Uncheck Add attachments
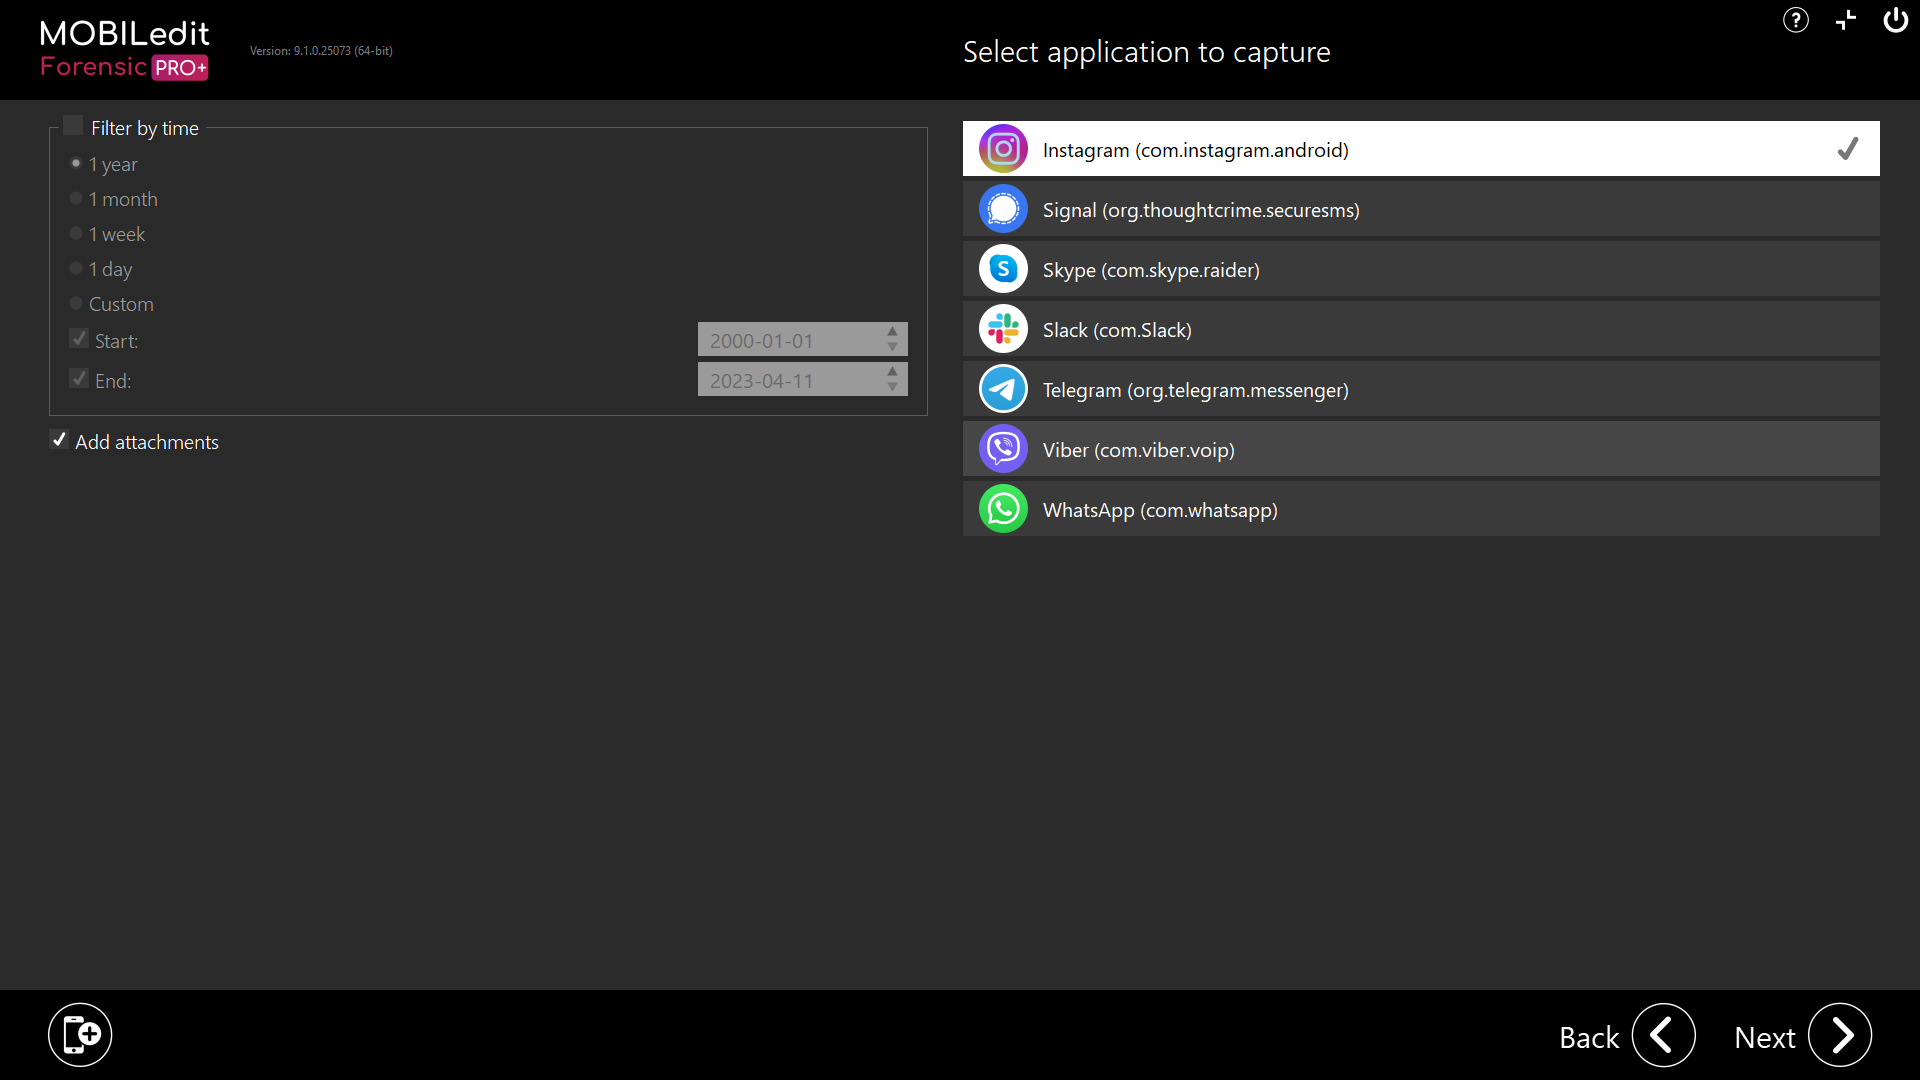Screen dimensions: 1920x1080 point(59,440)
